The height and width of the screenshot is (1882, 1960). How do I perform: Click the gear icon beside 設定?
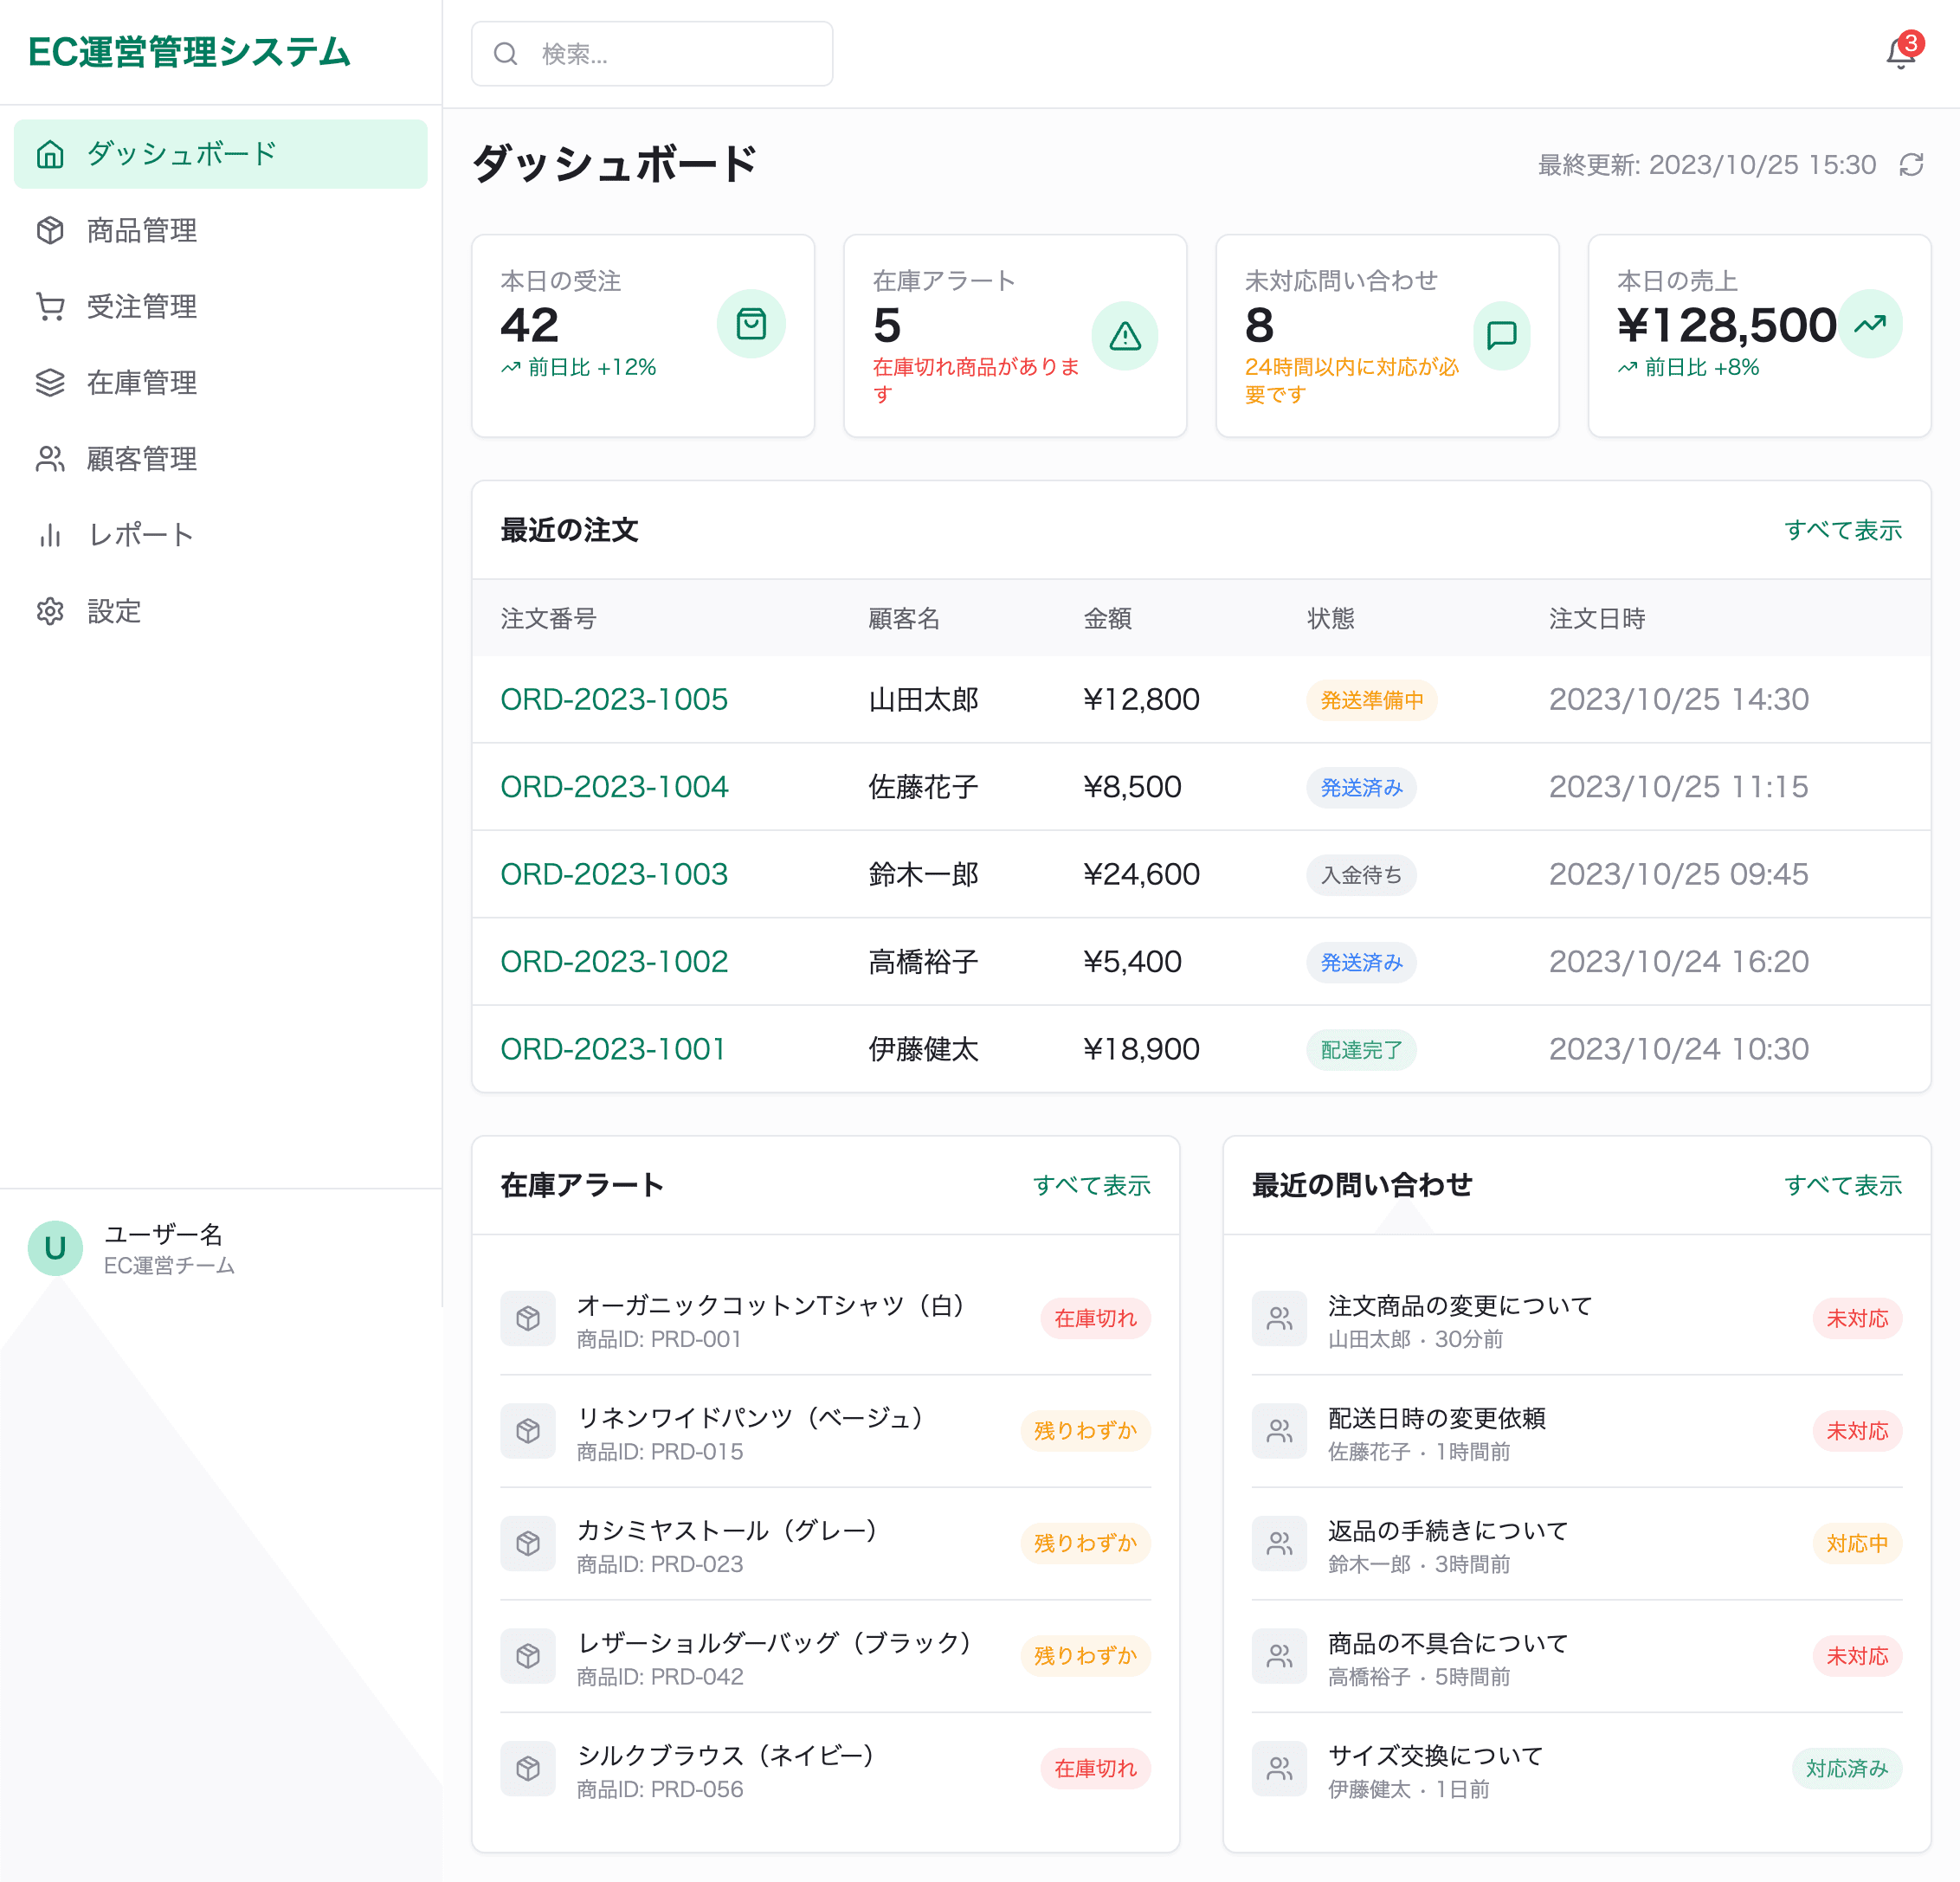pyautogui.click(x=50, y=611)
